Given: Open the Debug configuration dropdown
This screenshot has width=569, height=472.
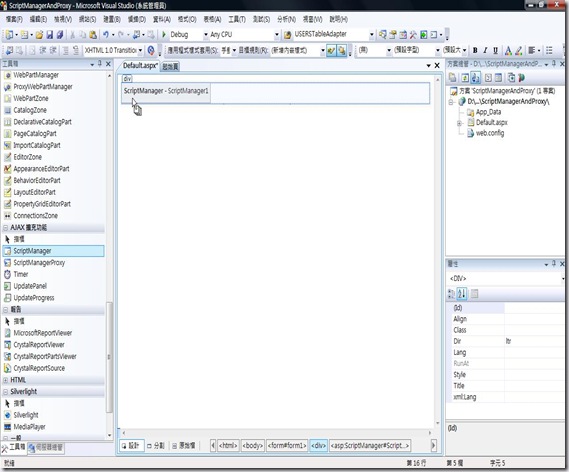Looking at the screenshot, I should pyautogui.click(x=206, y=35).
